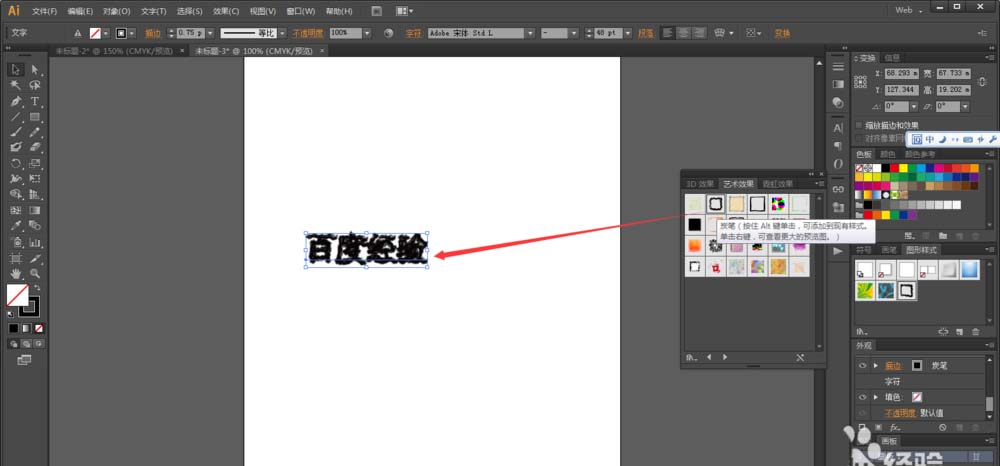Open the font family dropdown
The height and width of the screenshot is (466, 1000).
[529, 33]
